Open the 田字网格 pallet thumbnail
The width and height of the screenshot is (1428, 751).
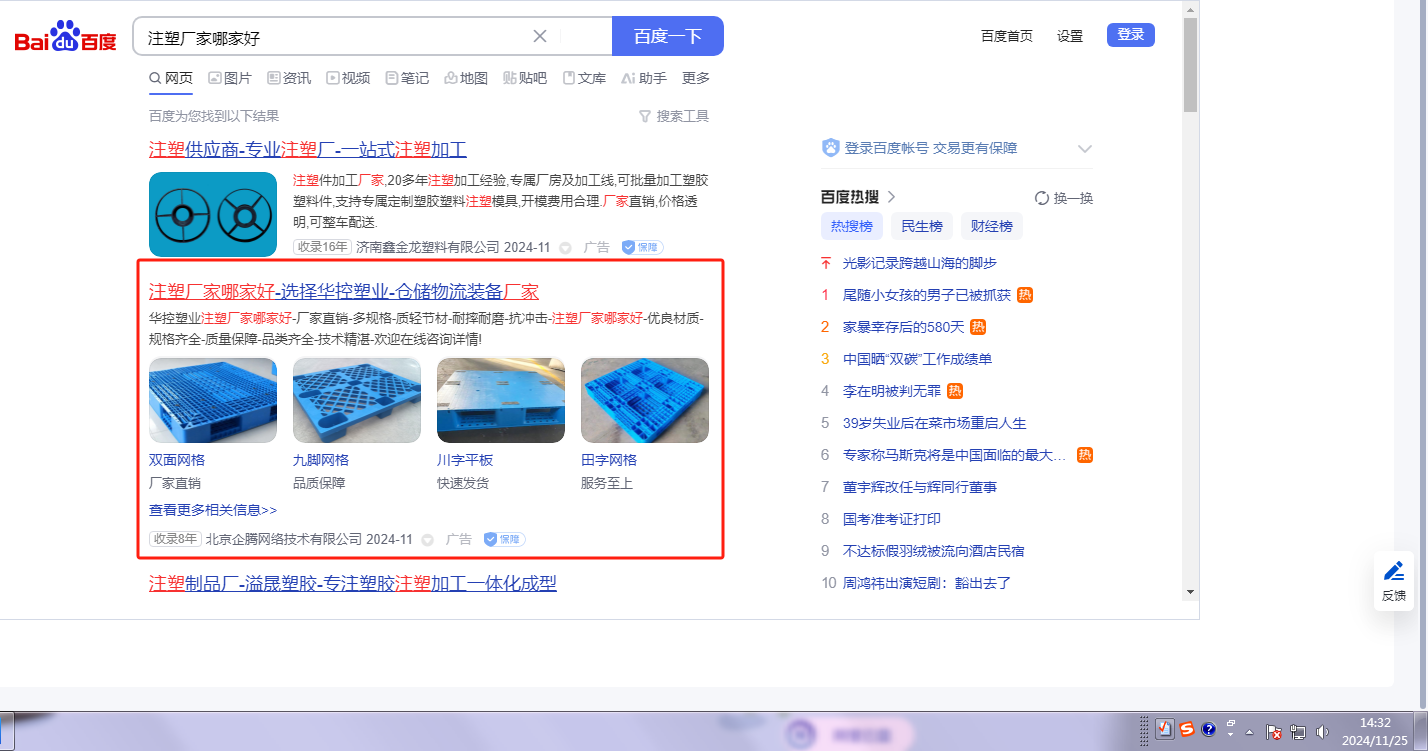click(x=645, y=400)
